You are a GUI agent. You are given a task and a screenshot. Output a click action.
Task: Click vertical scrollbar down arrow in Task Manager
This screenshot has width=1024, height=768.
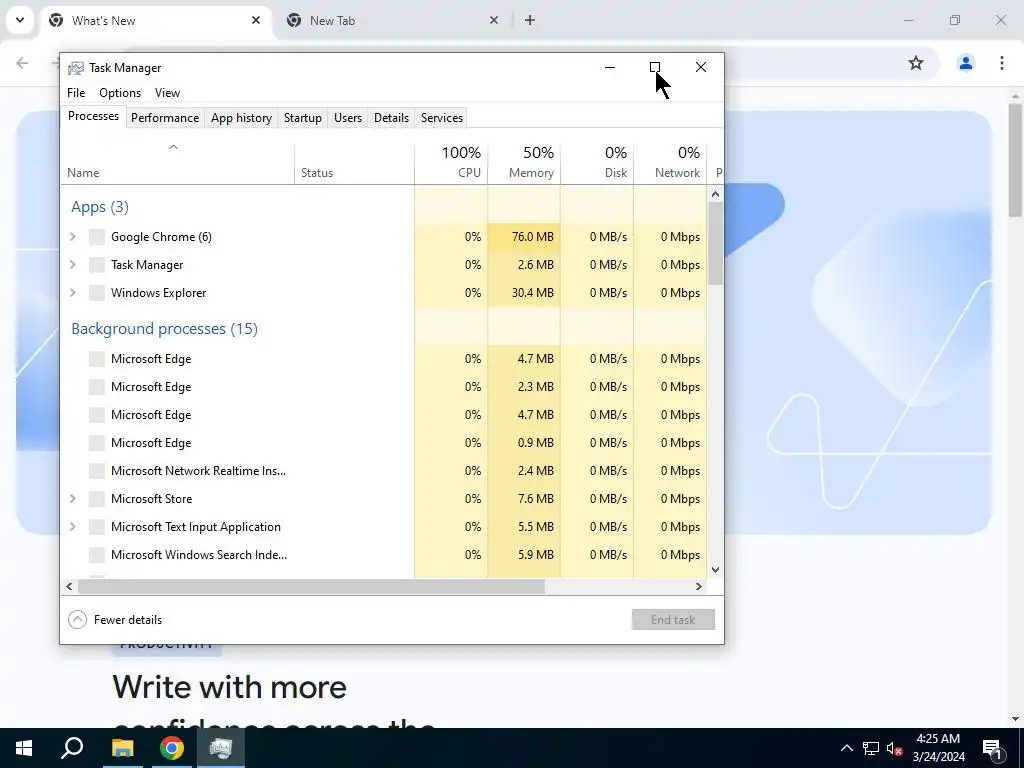point(715,569)
